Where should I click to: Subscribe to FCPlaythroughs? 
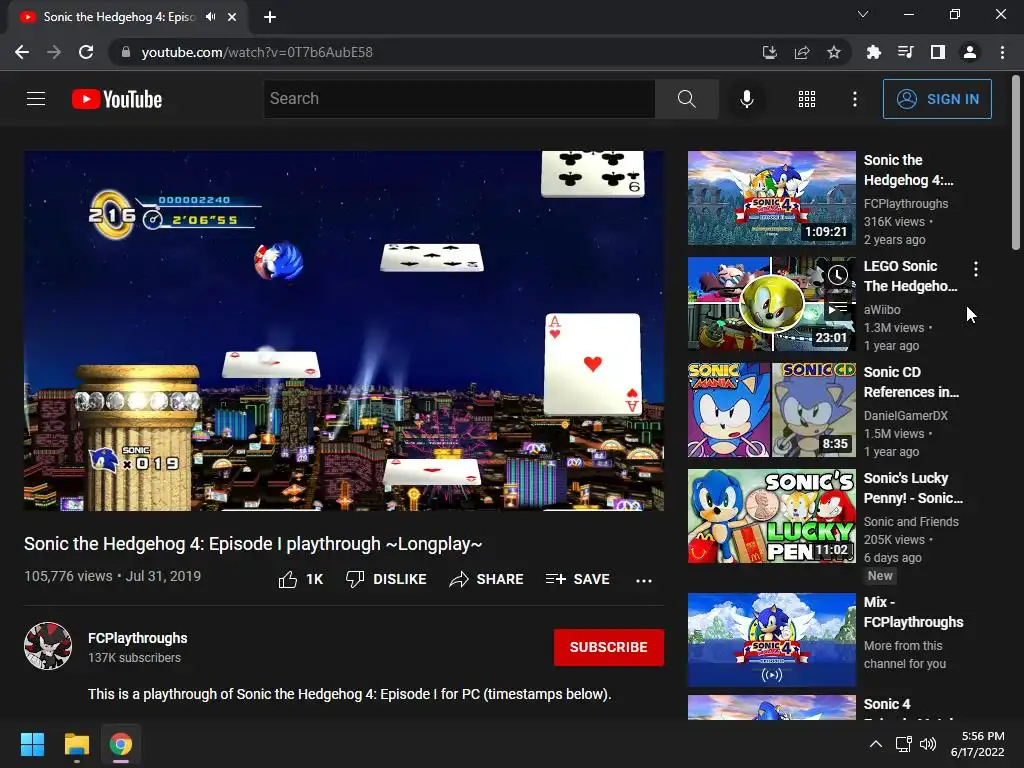pyautogui.click(x=609, y=647)
